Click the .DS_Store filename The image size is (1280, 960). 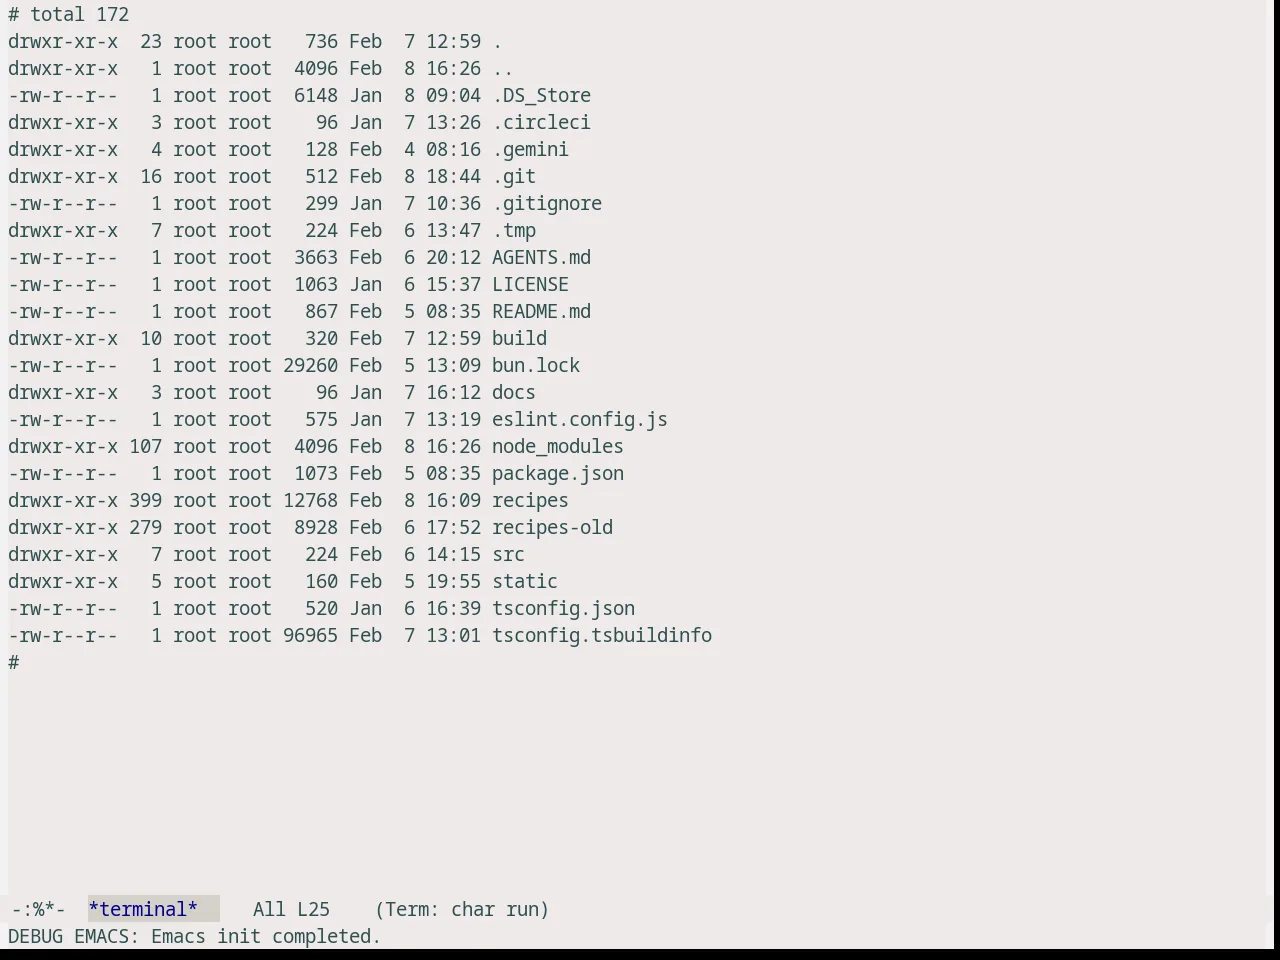[x=541, y=96]
